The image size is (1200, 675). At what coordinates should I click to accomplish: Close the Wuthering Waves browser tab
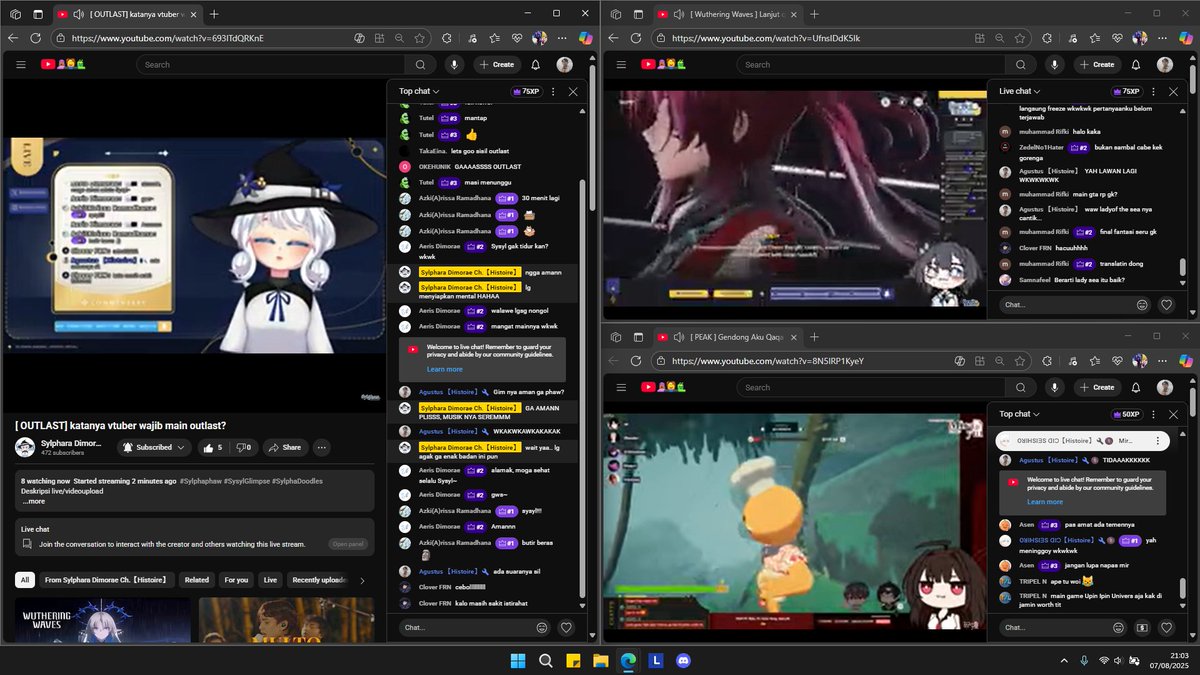pos(795,14)
